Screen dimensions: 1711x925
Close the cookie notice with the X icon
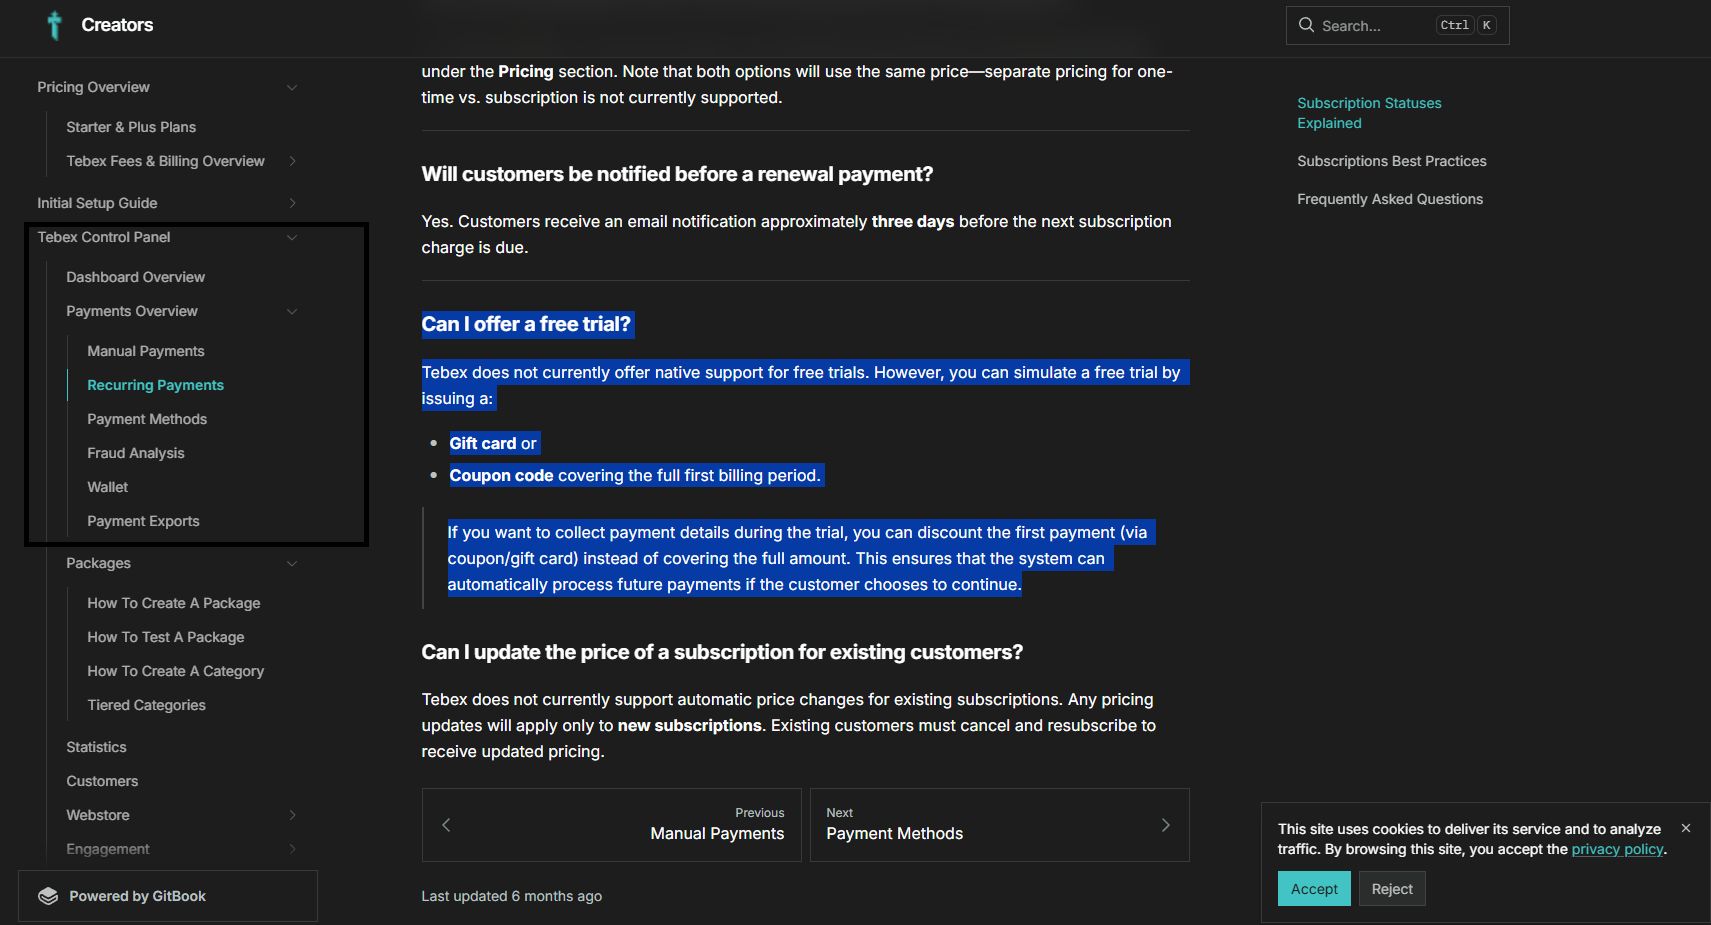pos(1686,828)
